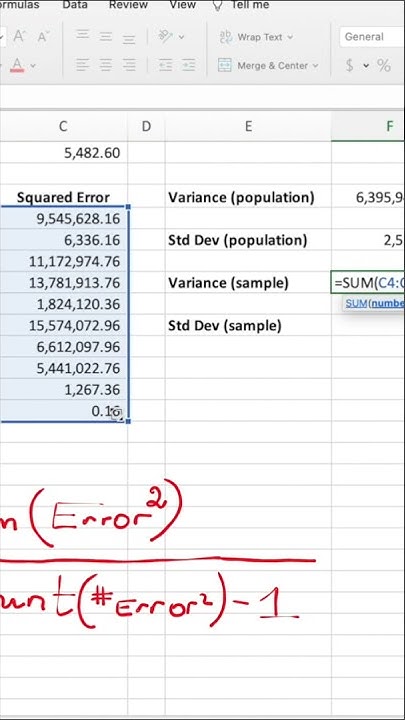Viewport: 405px width, 720px height.
Task: Open the currency format dropdown arrow
Action: pos(366,66)
